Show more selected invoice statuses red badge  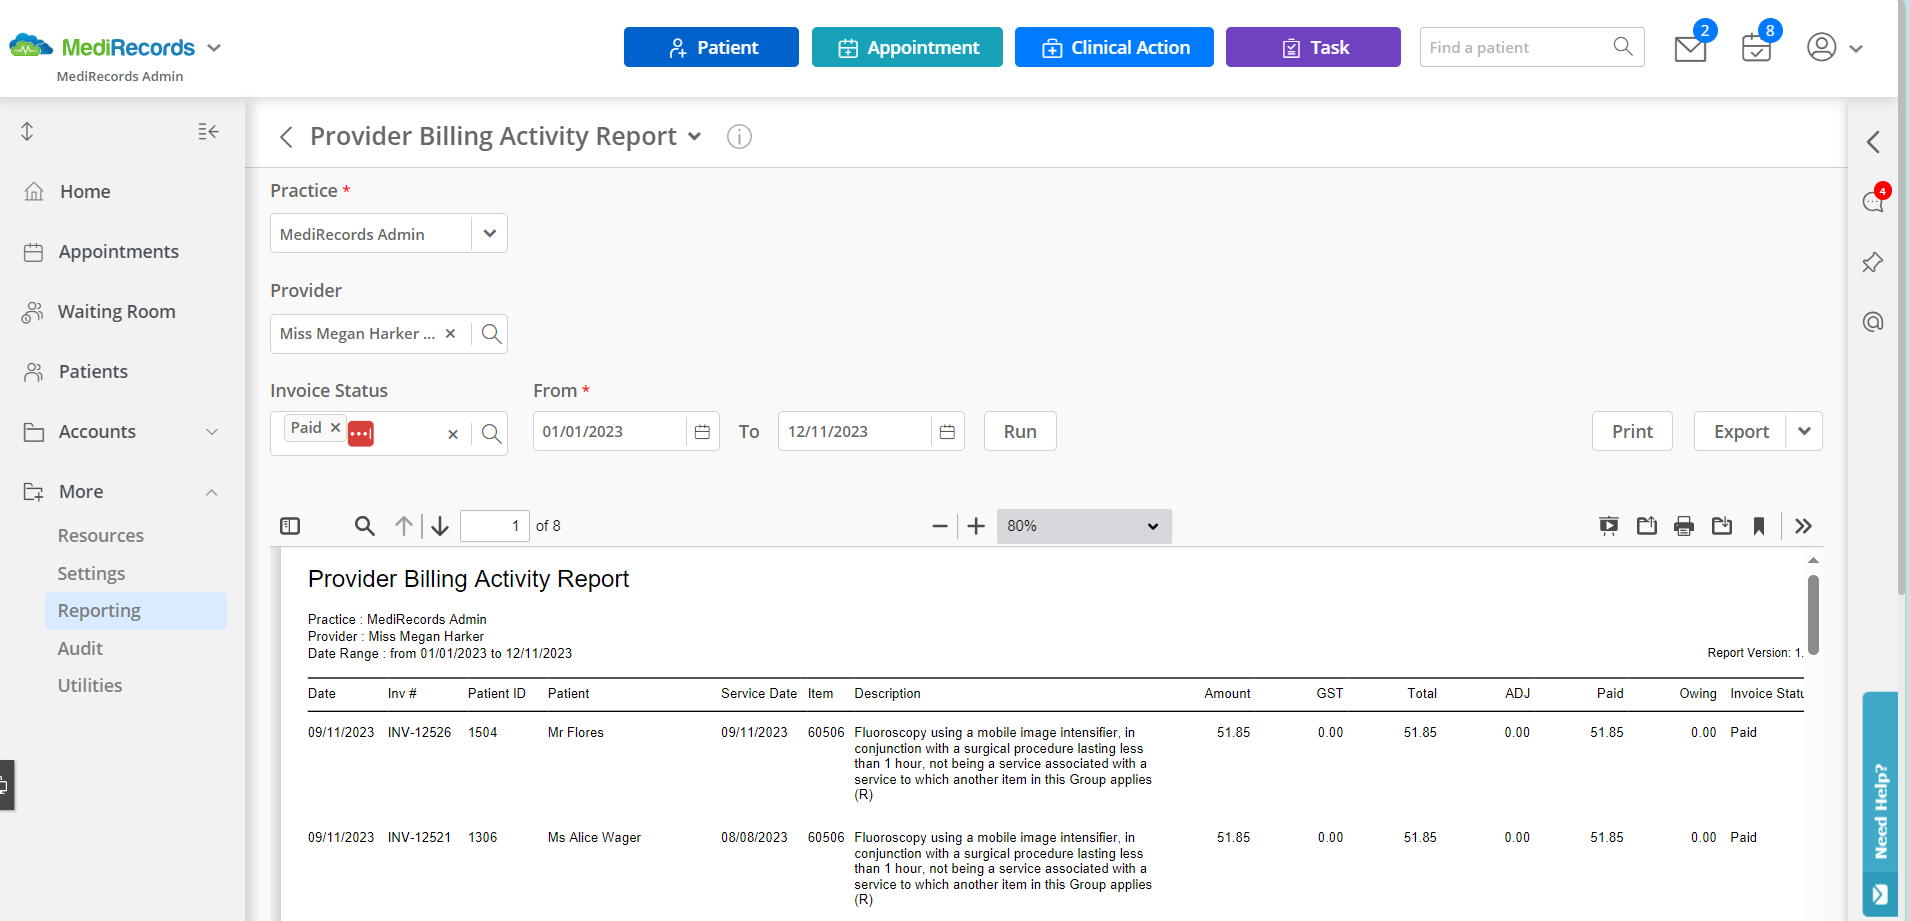tap(361, 434)
